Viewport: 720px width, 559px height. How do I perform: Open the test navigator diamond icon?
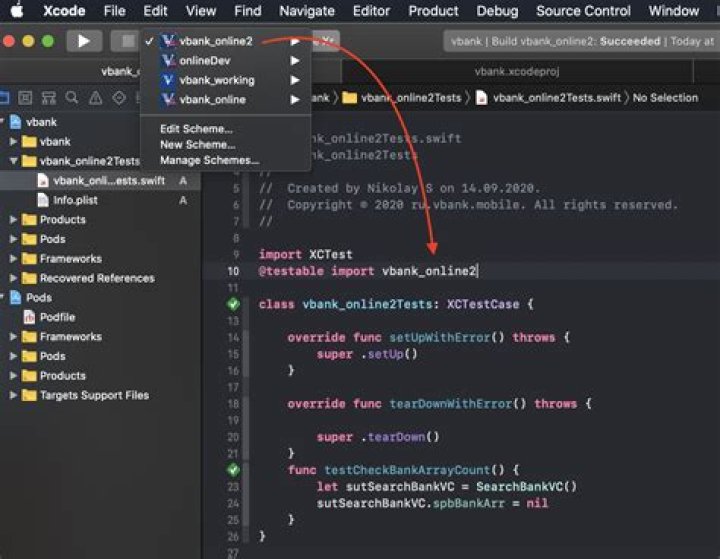click(x=119, y=97)
